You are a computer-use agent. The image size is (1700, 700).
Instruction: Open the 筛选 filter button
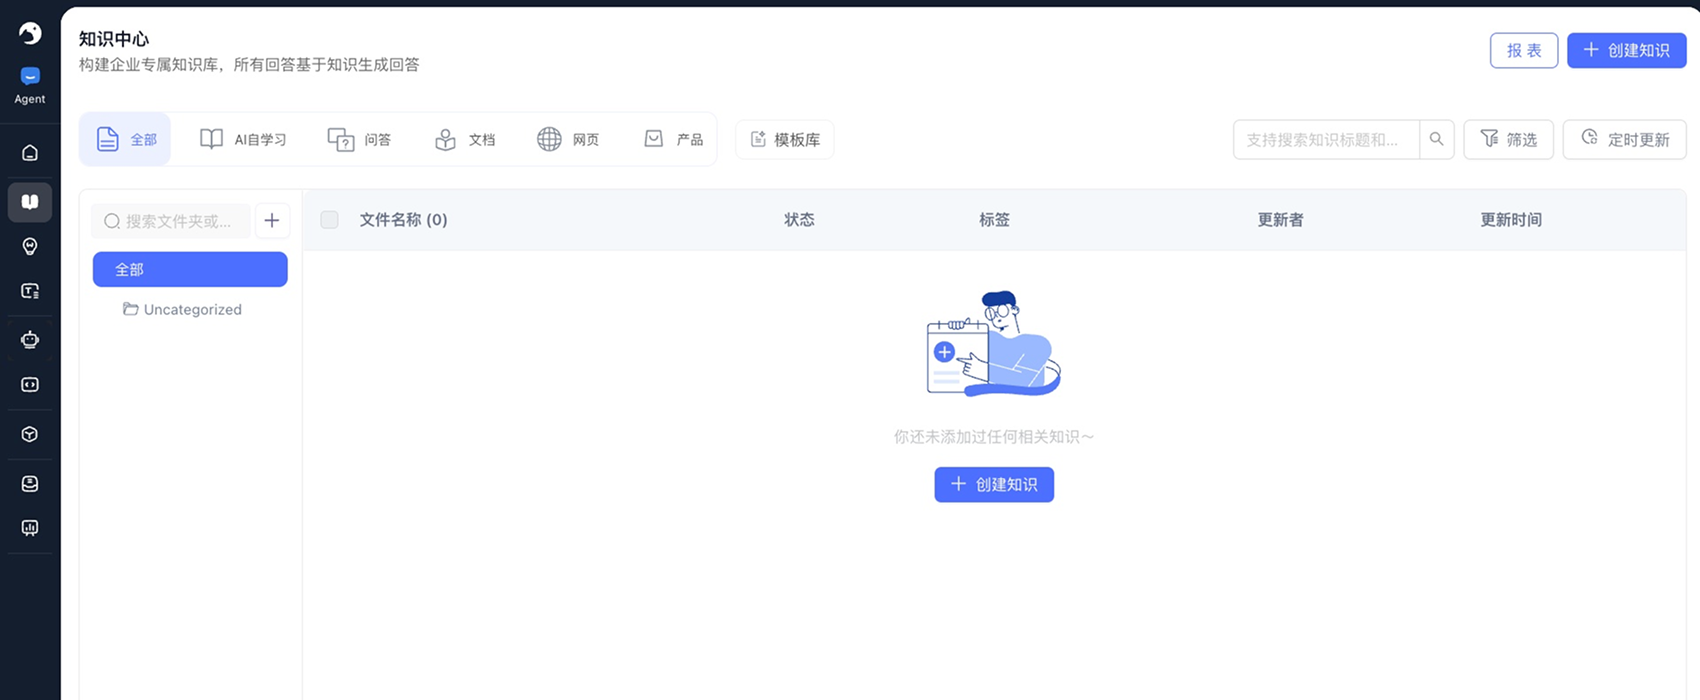coord(1508,140)
